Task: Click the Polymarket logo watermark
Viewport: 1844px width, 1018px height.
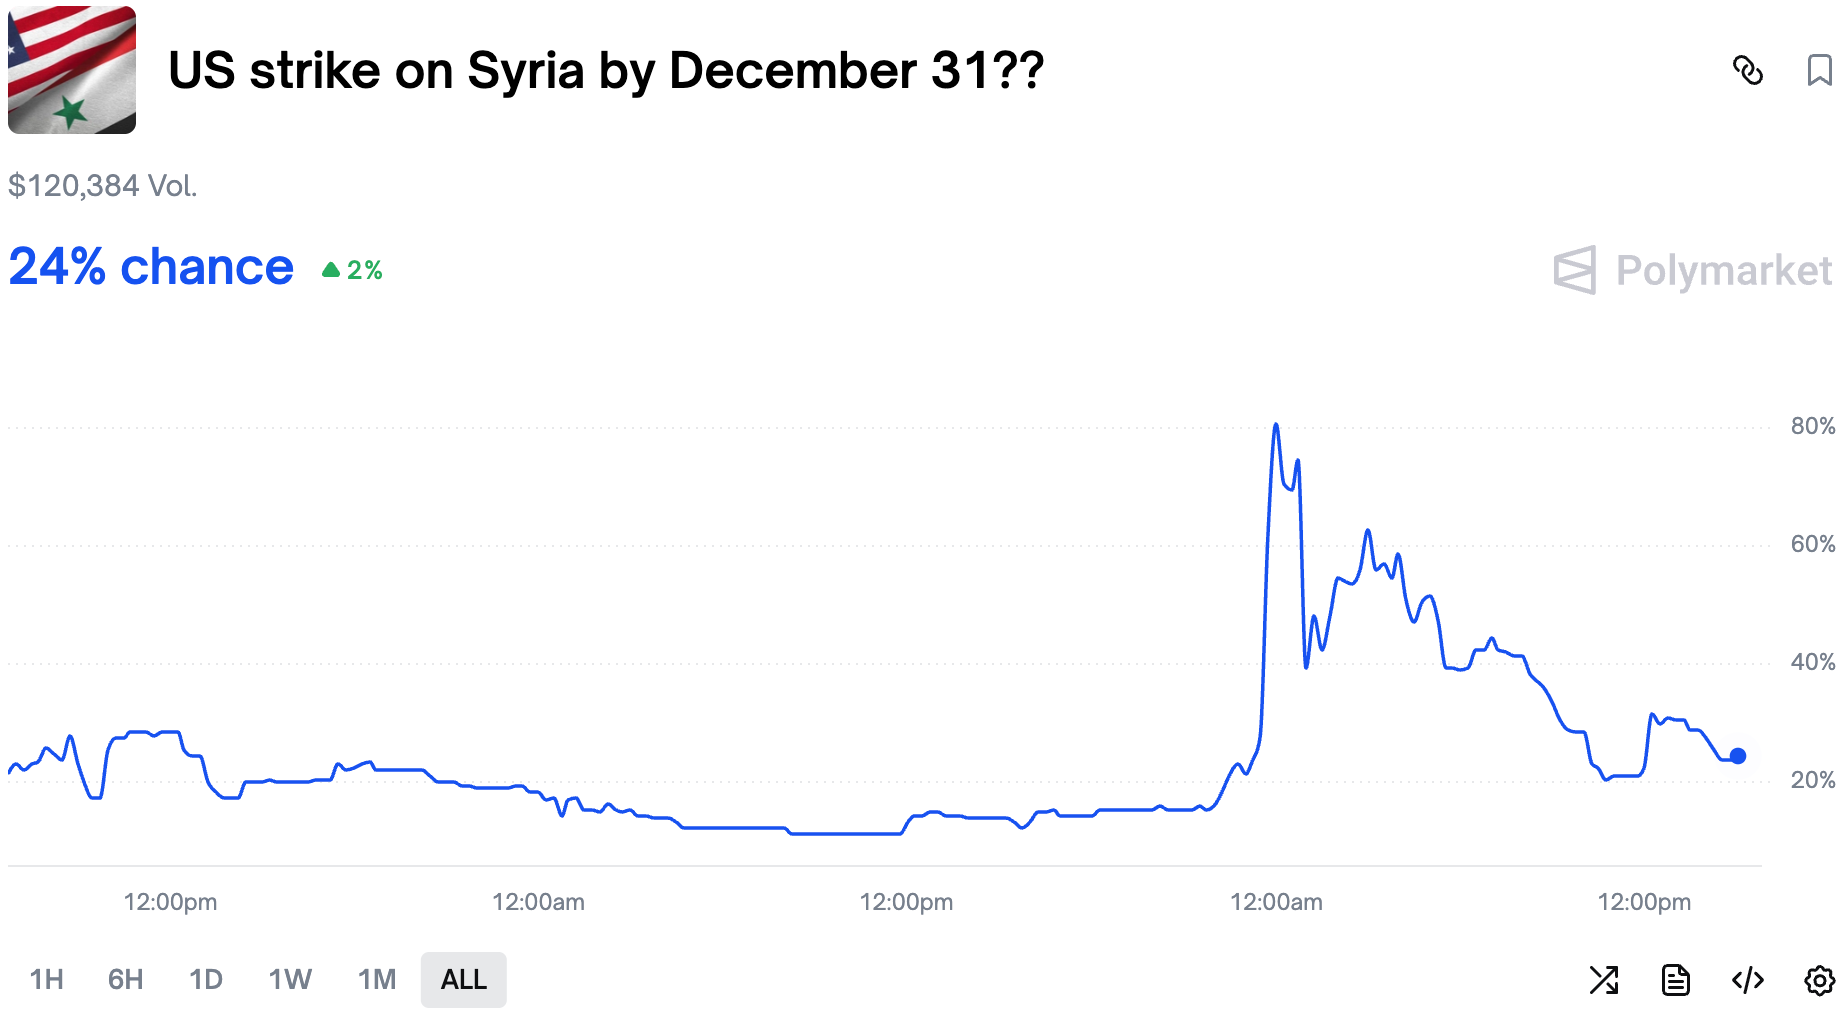Action: point(1692,270)
